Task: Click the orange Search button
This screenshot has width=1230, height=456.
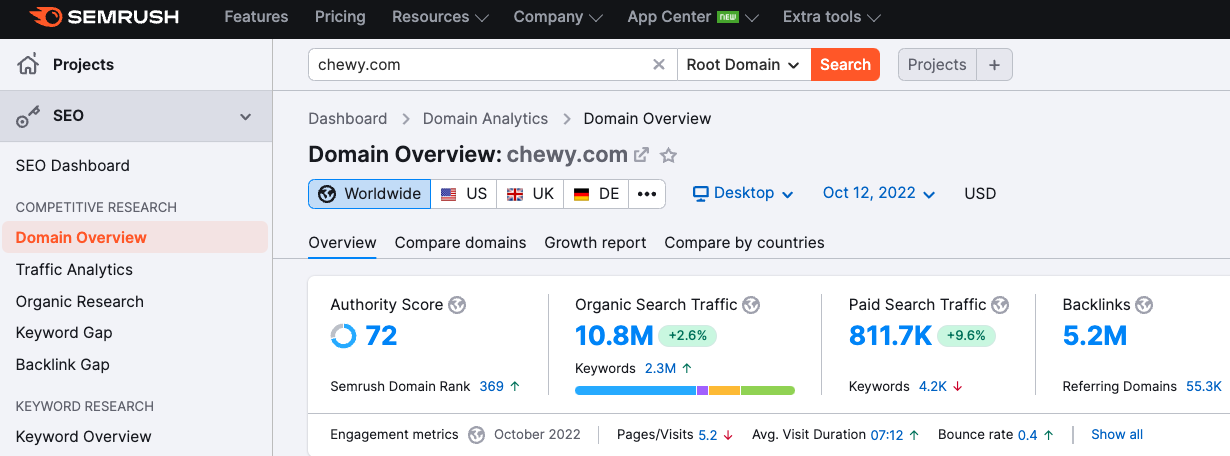Action: pyautogui.click(x=845, y=65)
